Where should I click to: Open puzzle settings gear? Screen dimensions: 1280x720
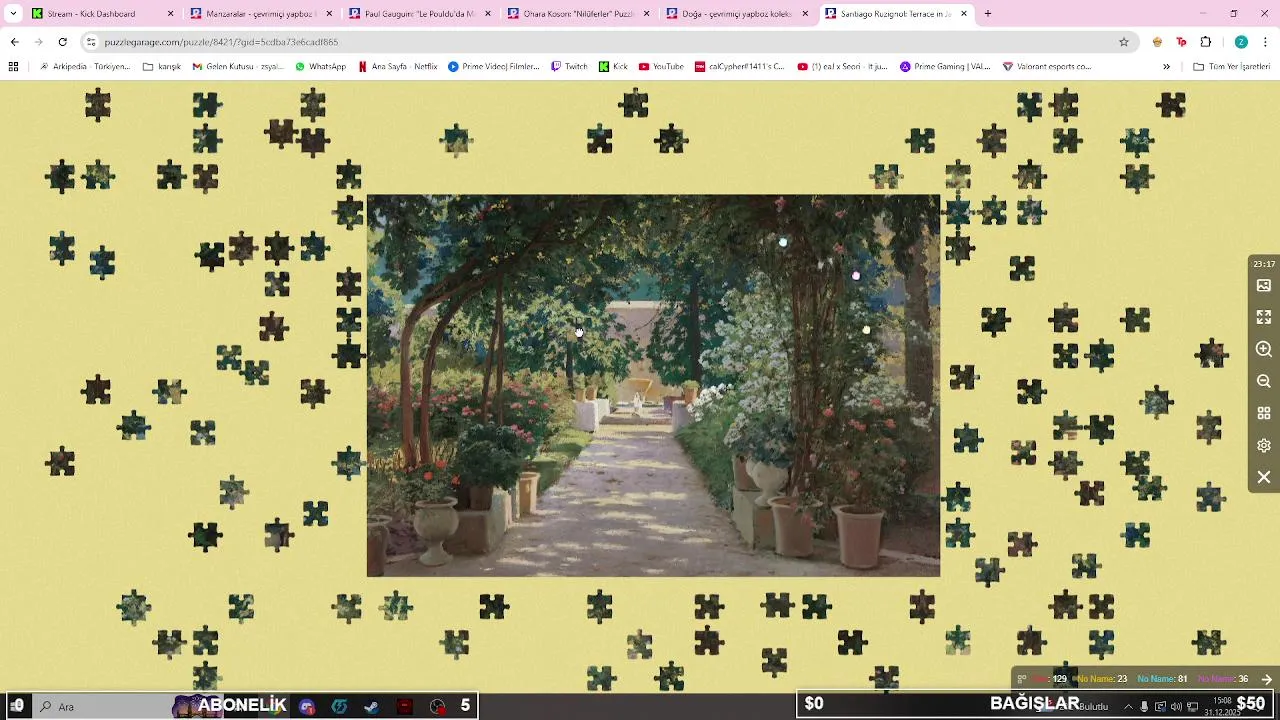1264,445
